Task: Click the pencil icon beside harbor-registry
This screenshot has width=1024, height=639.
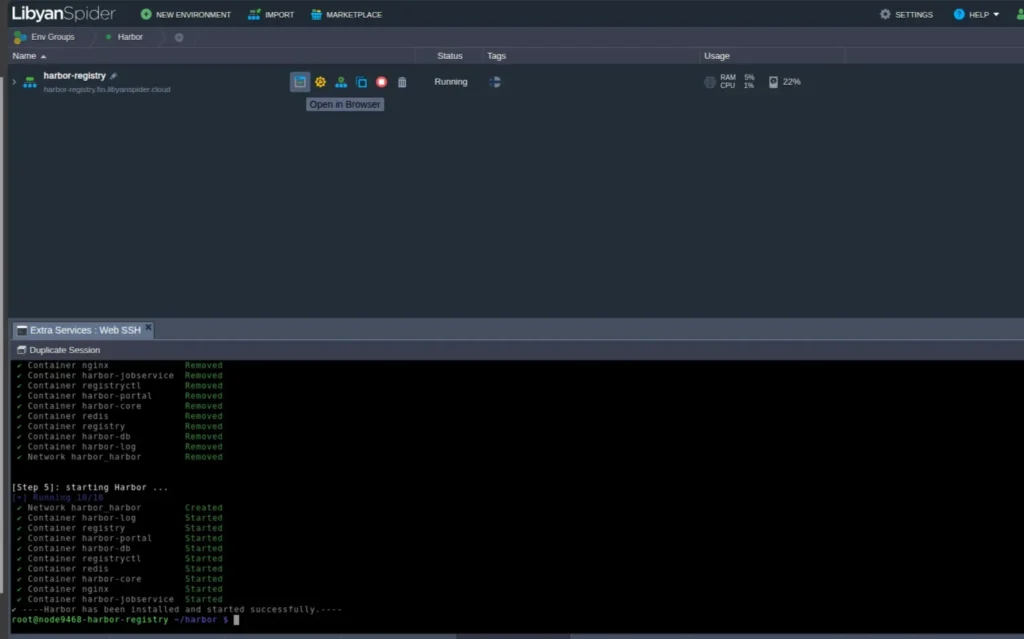Action: click(x=114, y=76)
